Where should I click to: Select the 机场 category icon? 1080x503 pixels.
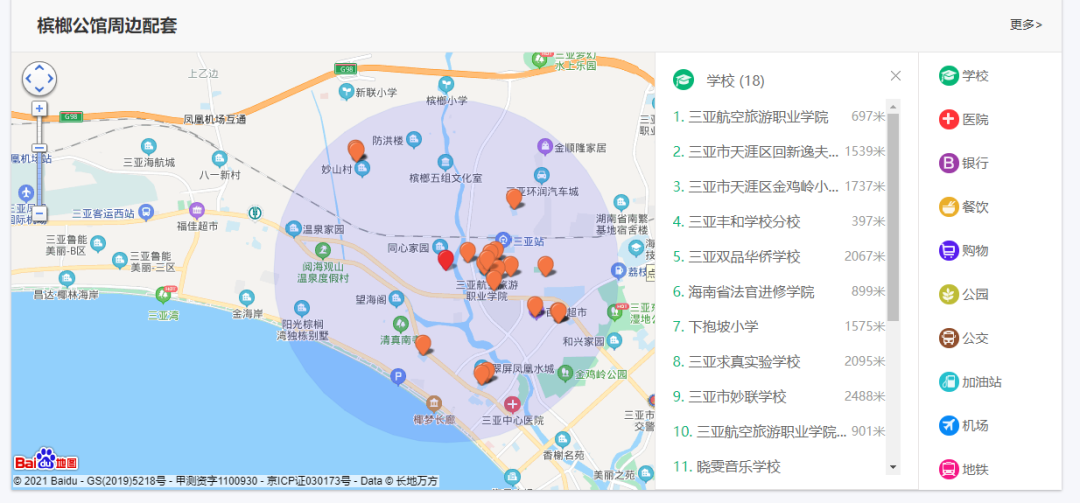point(948,425)
